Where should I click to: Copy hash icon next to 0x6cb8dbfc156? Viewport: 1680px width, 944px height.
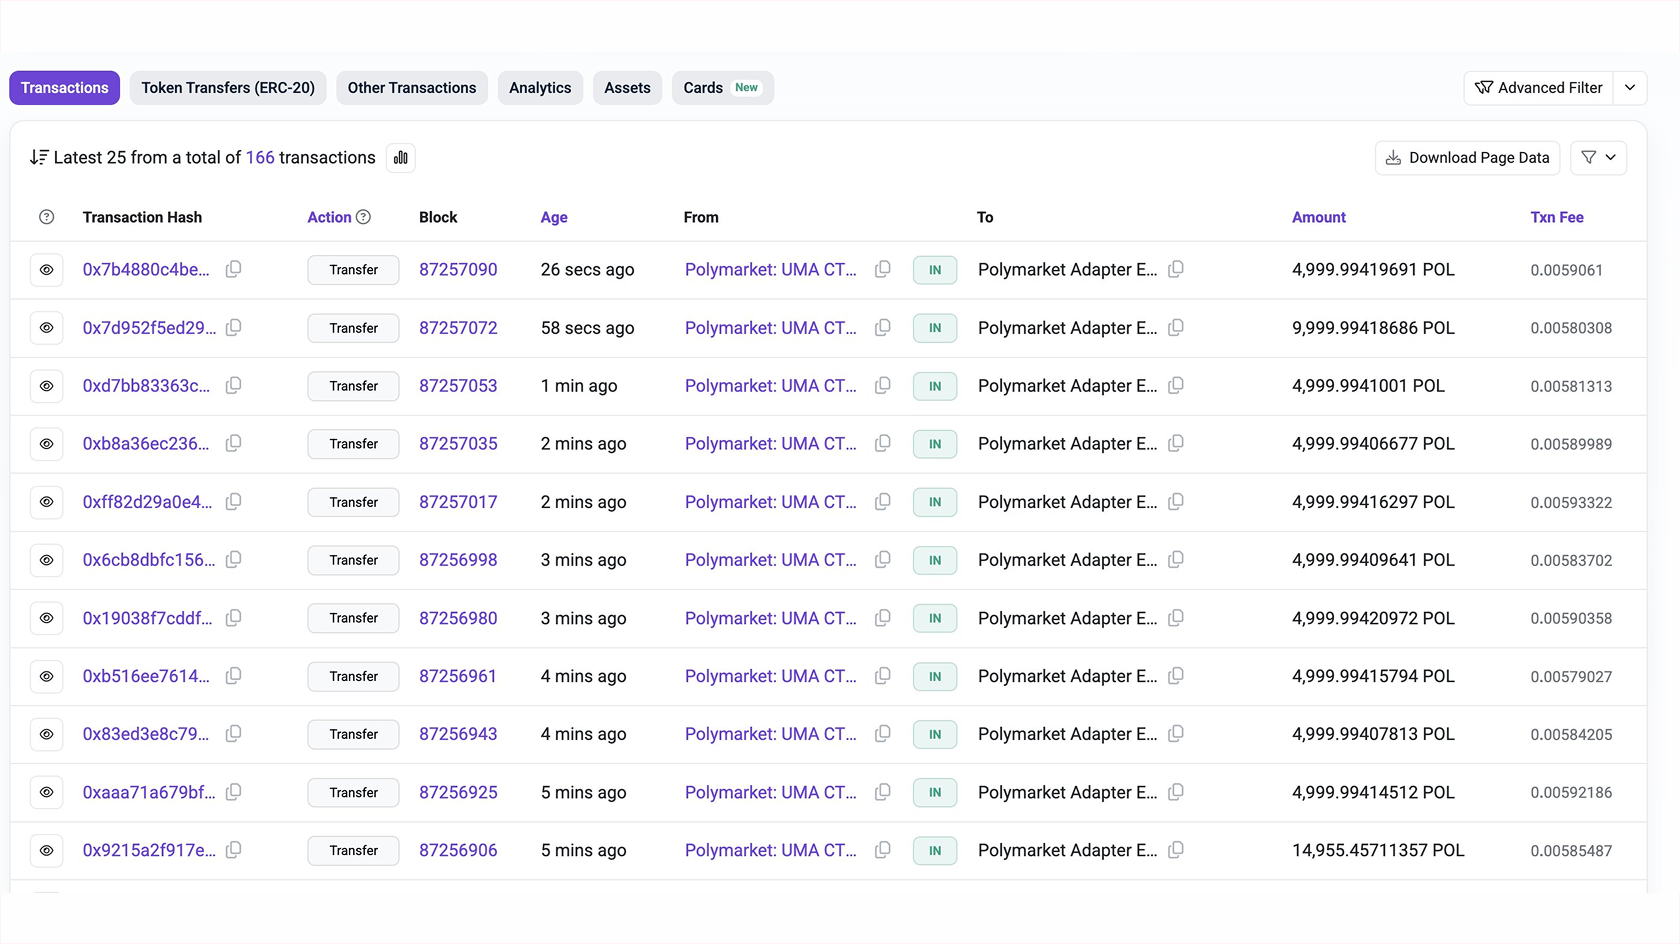pos(233,559)
